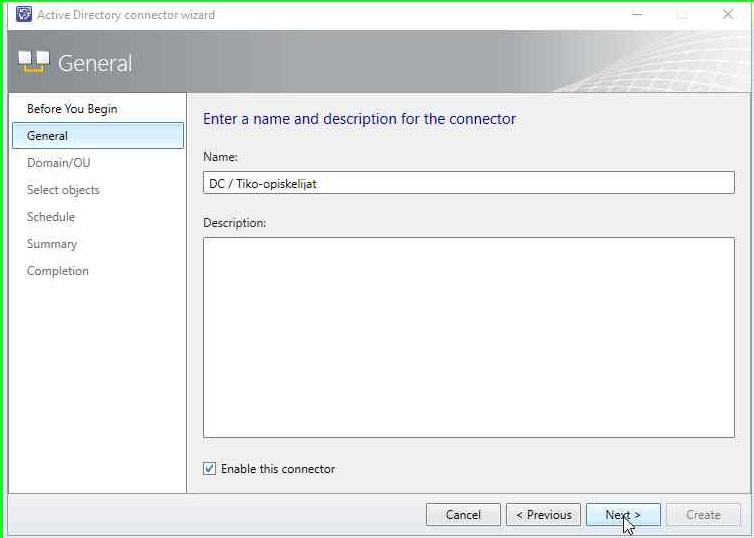Image resolution: width=754 pixels, height=538 pixels.
Task: Click inside the Description text area
Action: (x=469, y=337)
